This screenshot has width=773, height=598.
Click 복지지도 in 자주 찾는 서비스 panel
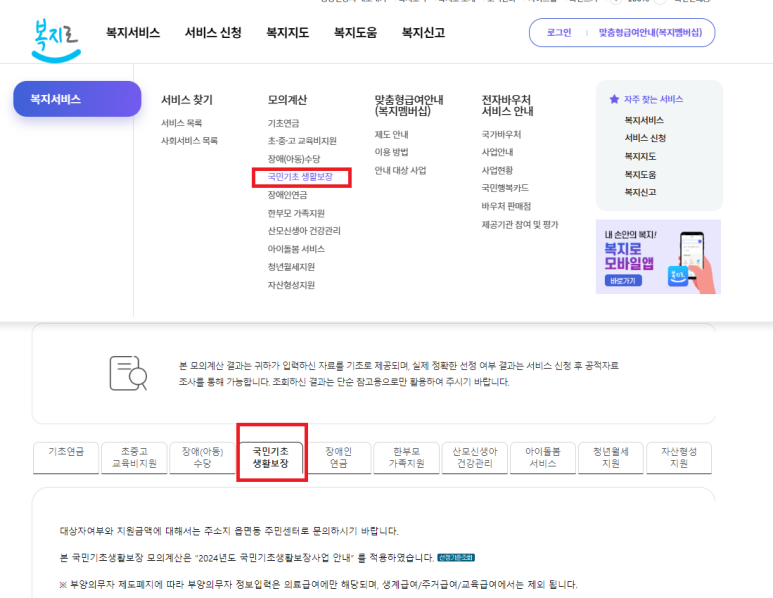coord(640,156)
